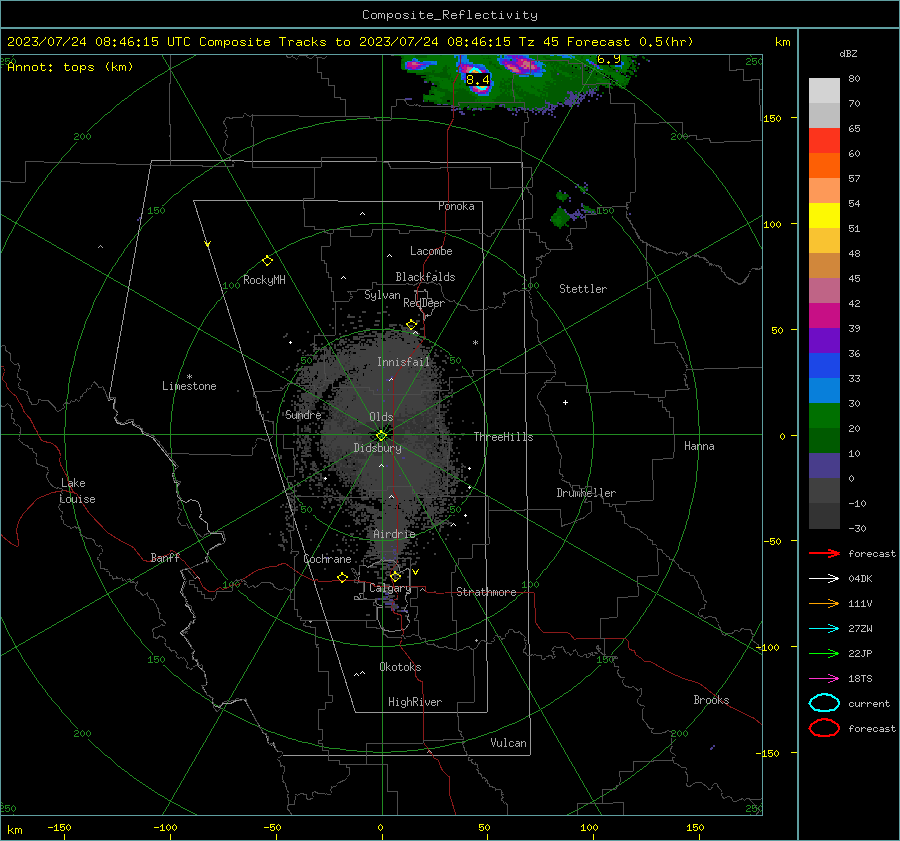Click the UTC timestamp forecast header line
Viewport: 900px width, 841px height.
pyautogui.click(x=350, y=42)
